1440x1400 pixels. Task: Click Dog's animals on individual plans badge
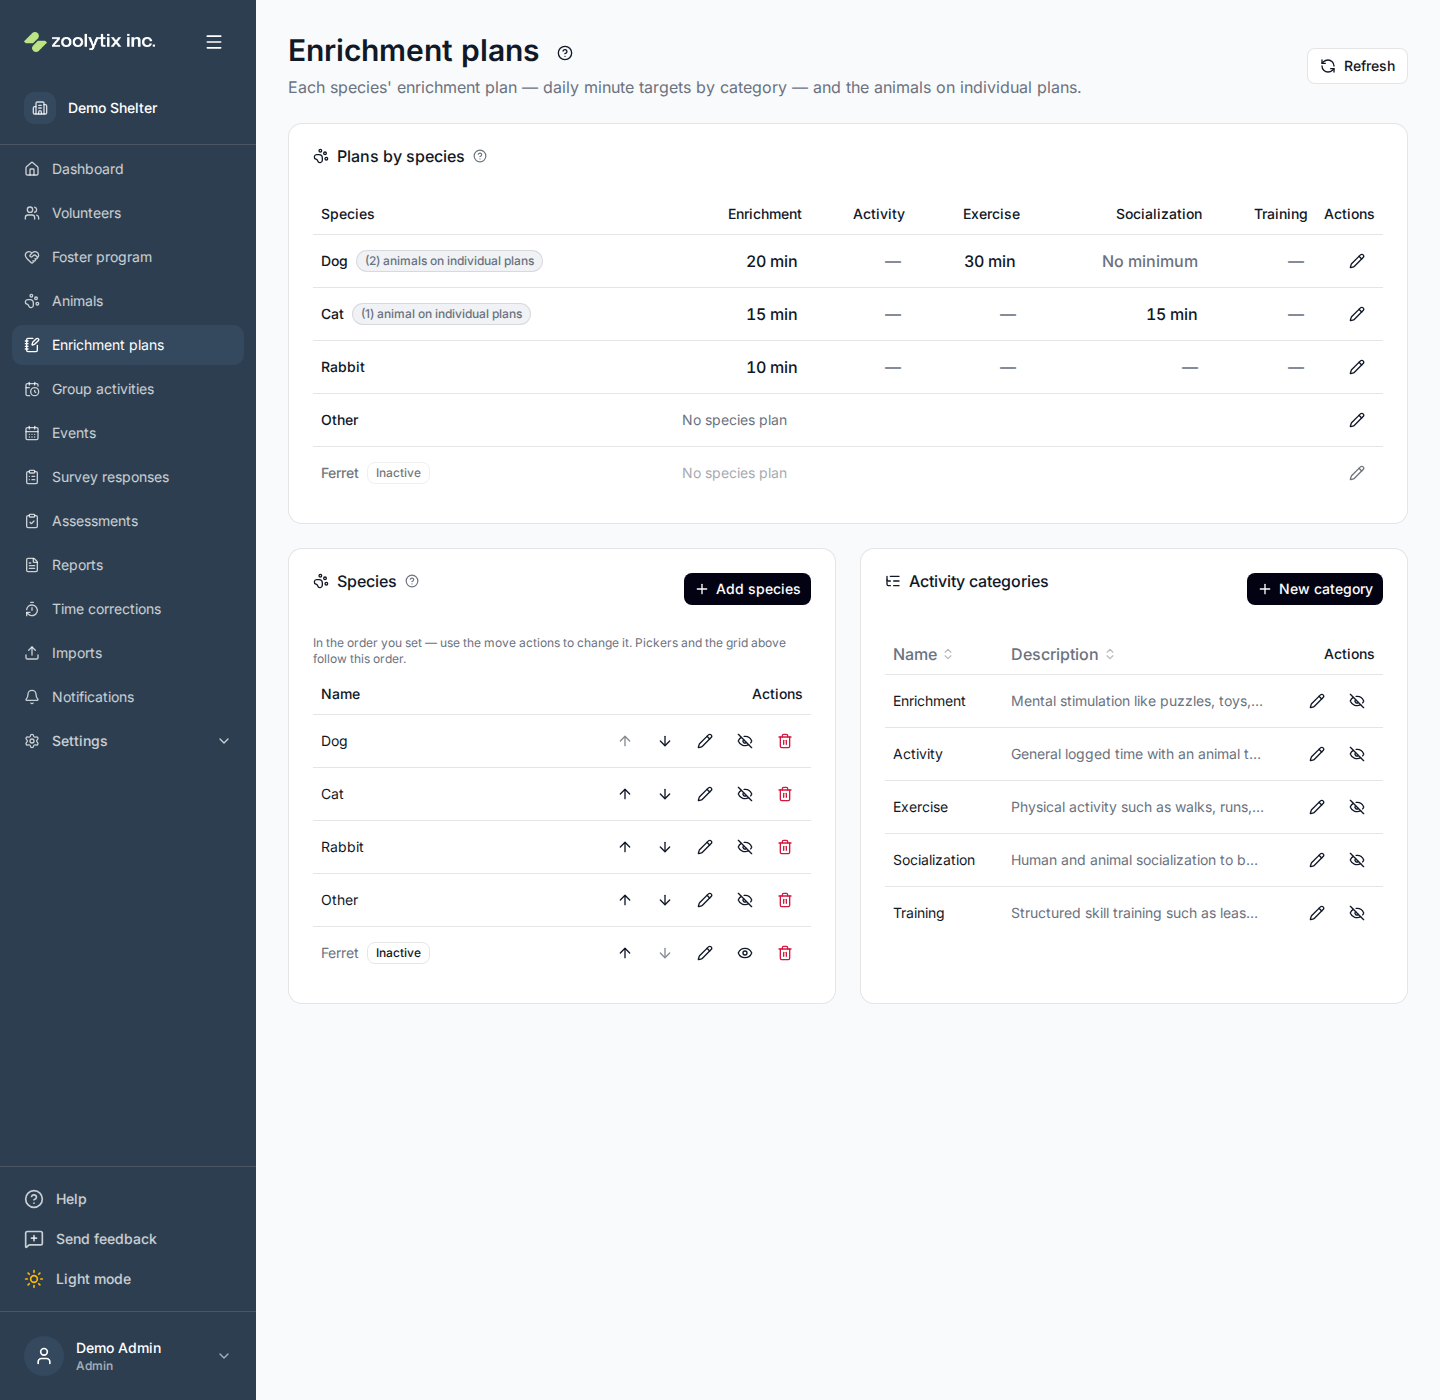[x=449, y=261]
